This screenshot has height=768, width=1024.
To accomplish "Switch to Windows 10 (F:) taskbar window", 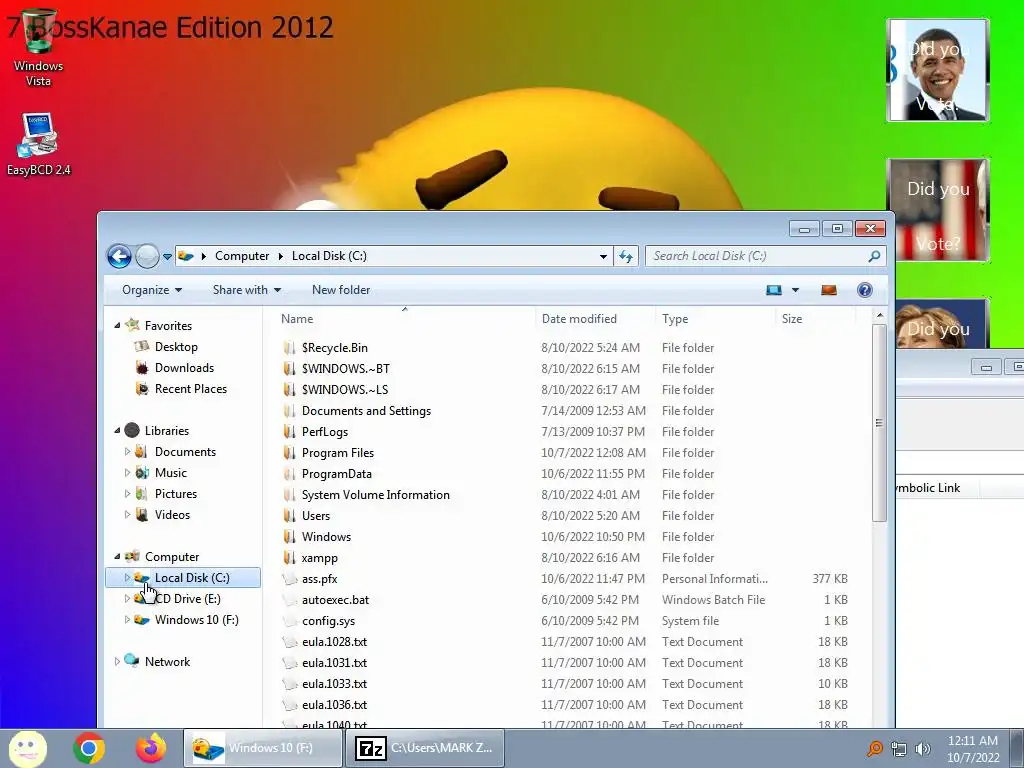I will point(263,748).
